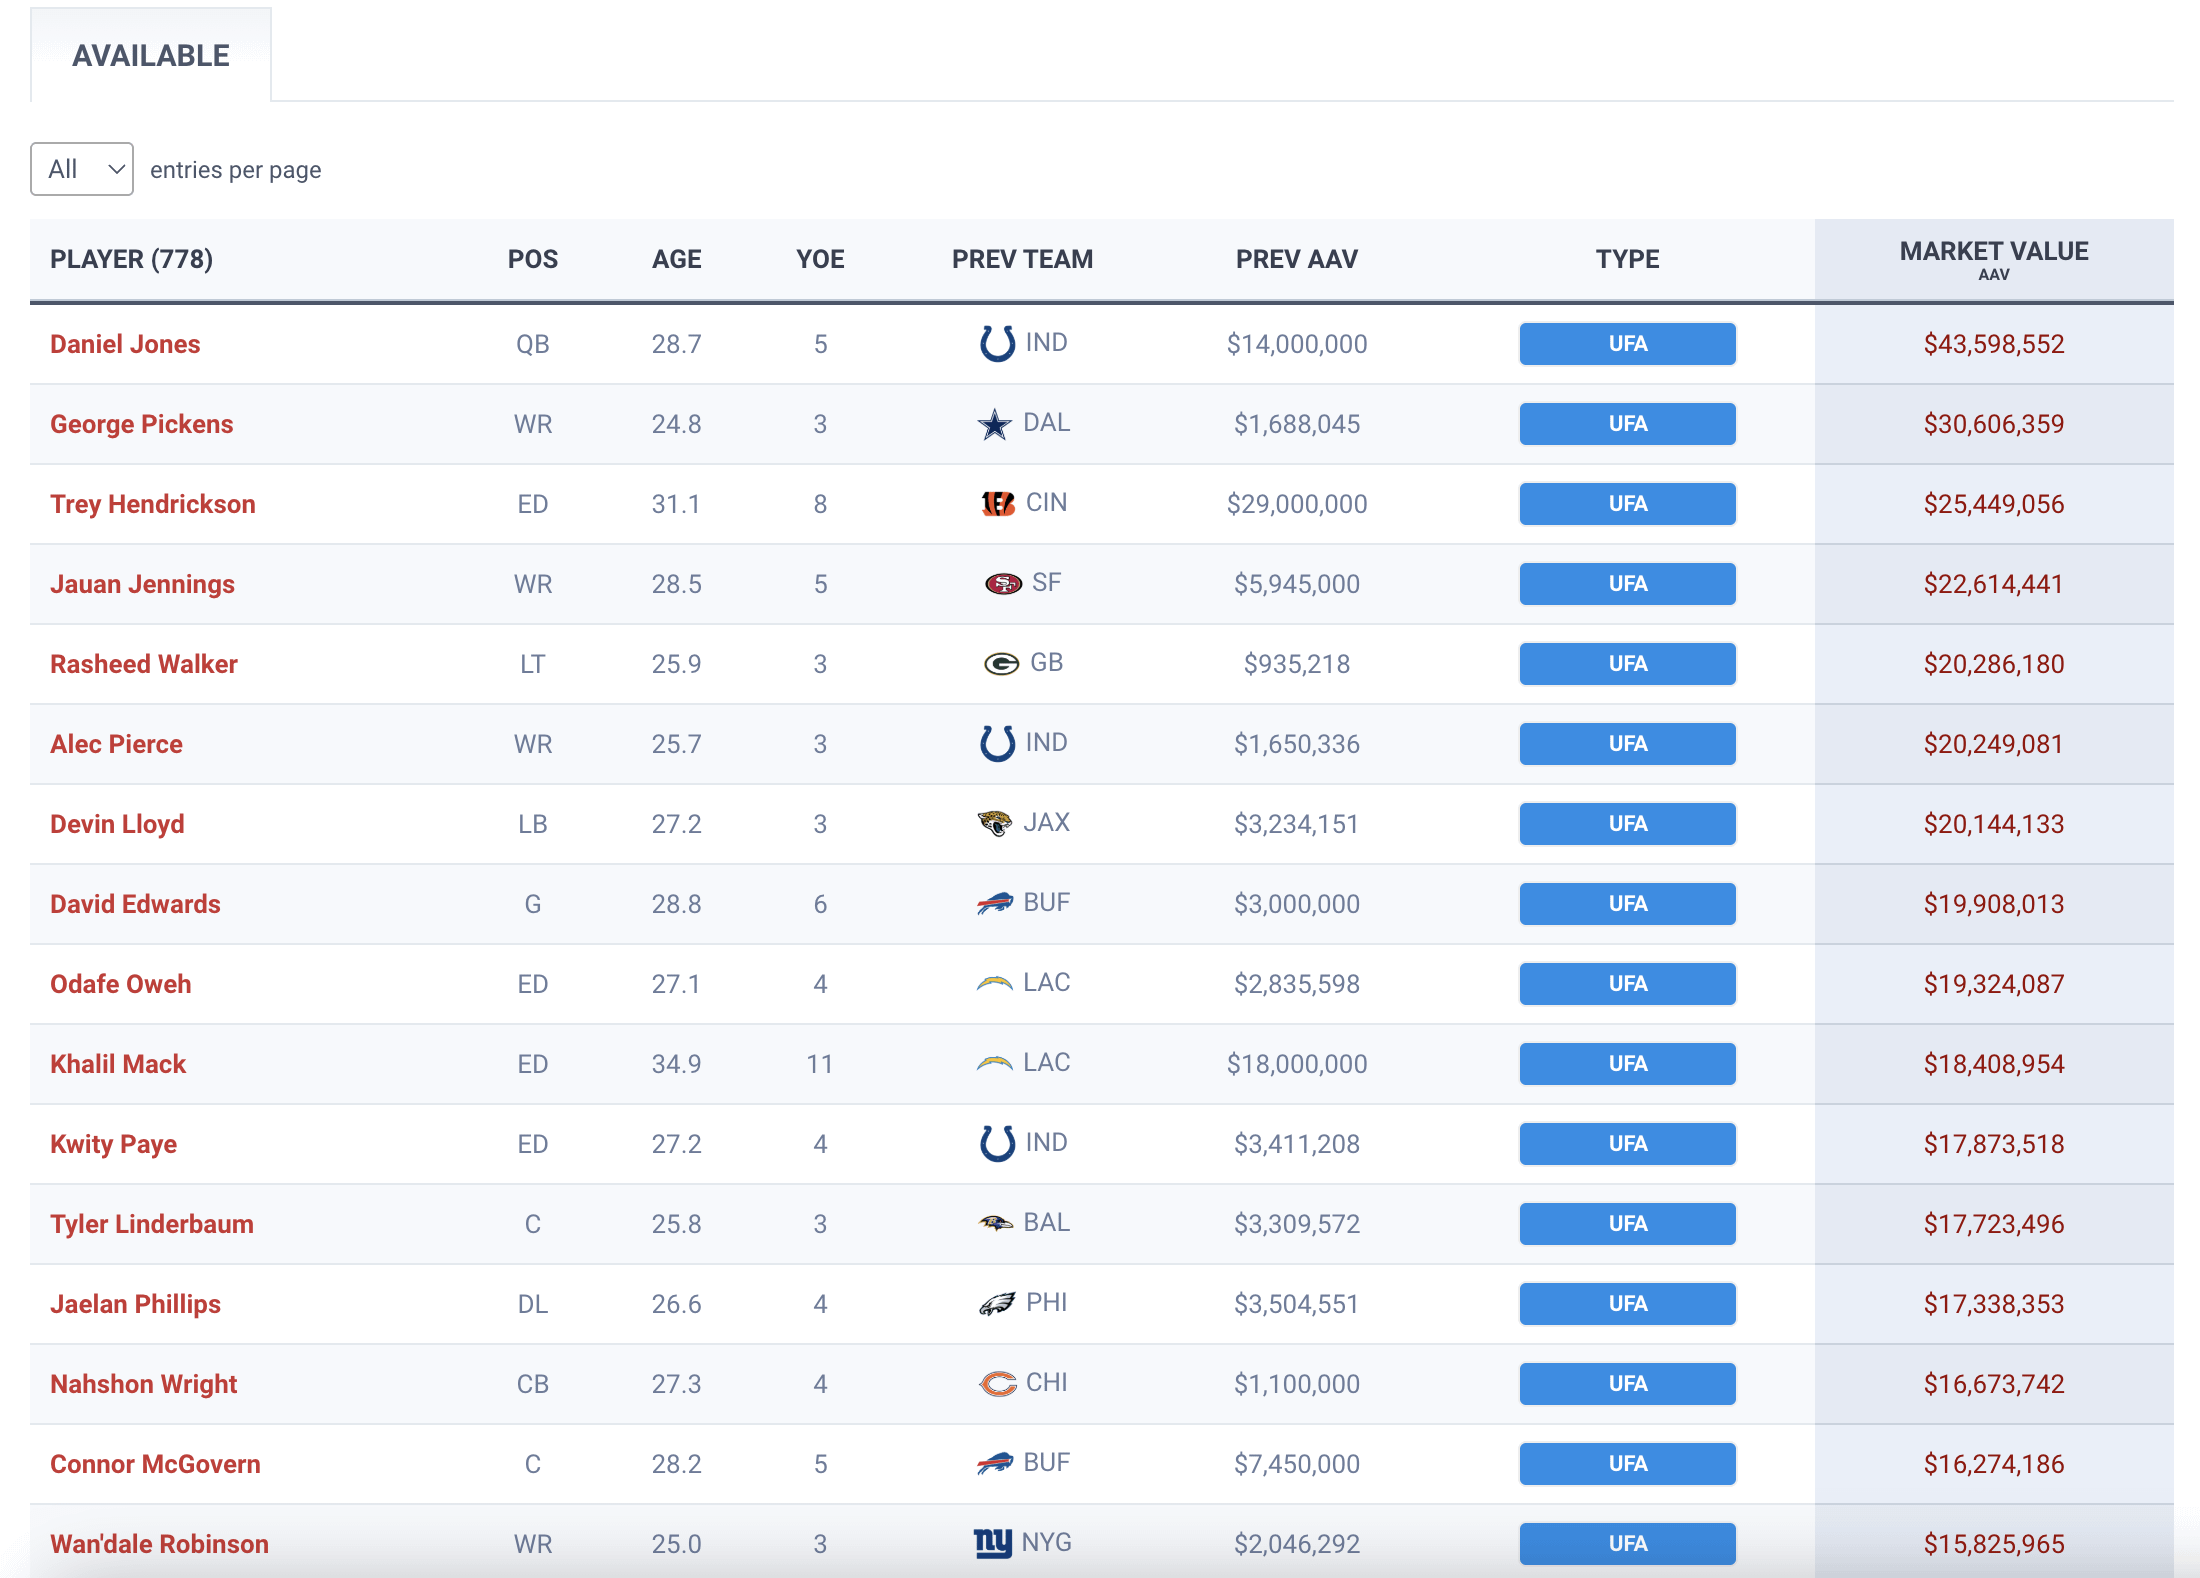
Task: Open Khalil Mack player page
Action: coord(118,1064)
